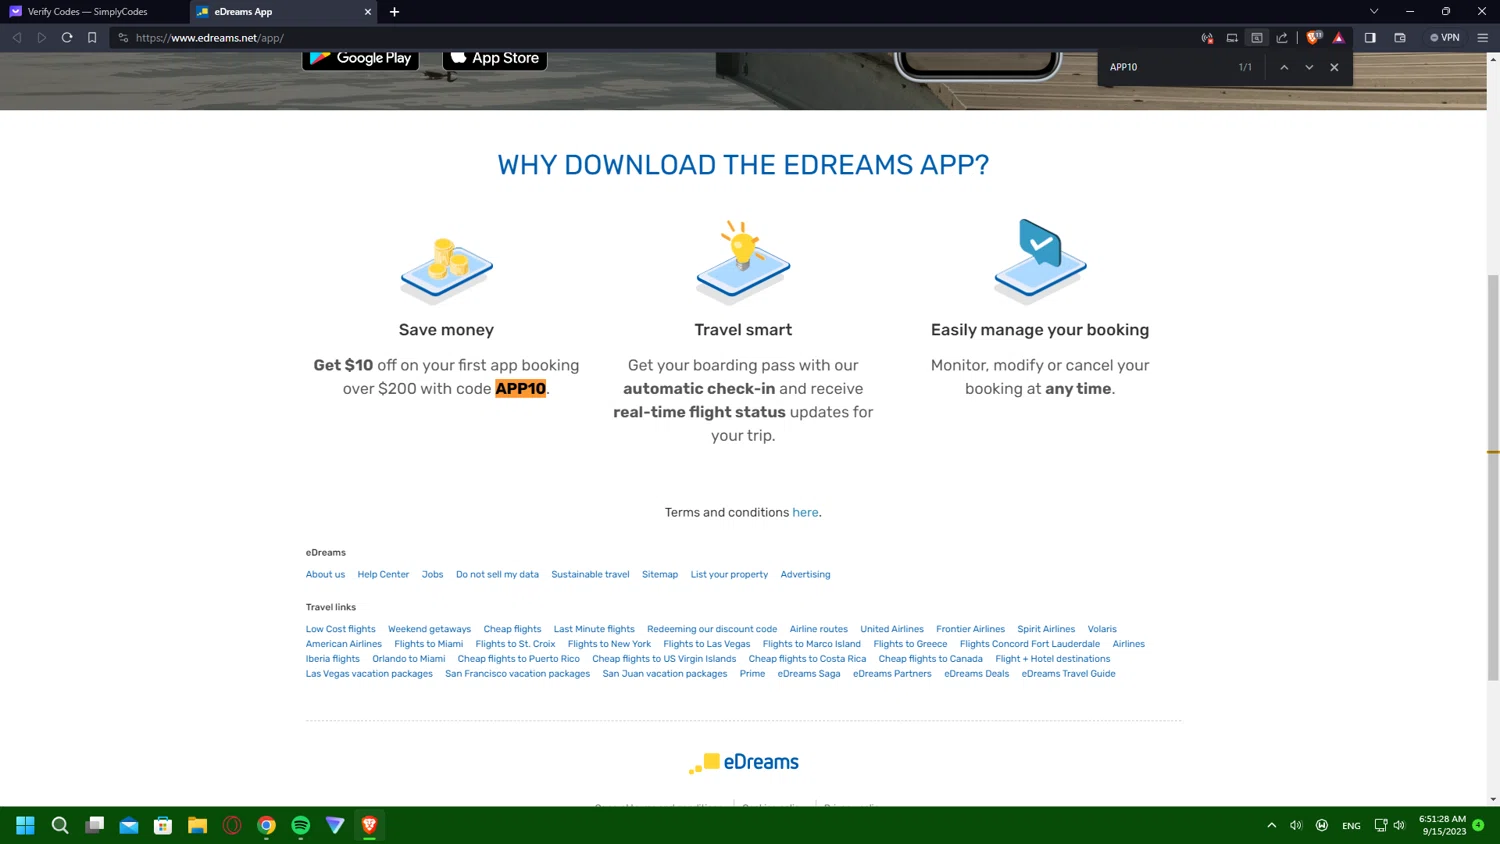
Task: Click List your property link
Action: [729, 574]
